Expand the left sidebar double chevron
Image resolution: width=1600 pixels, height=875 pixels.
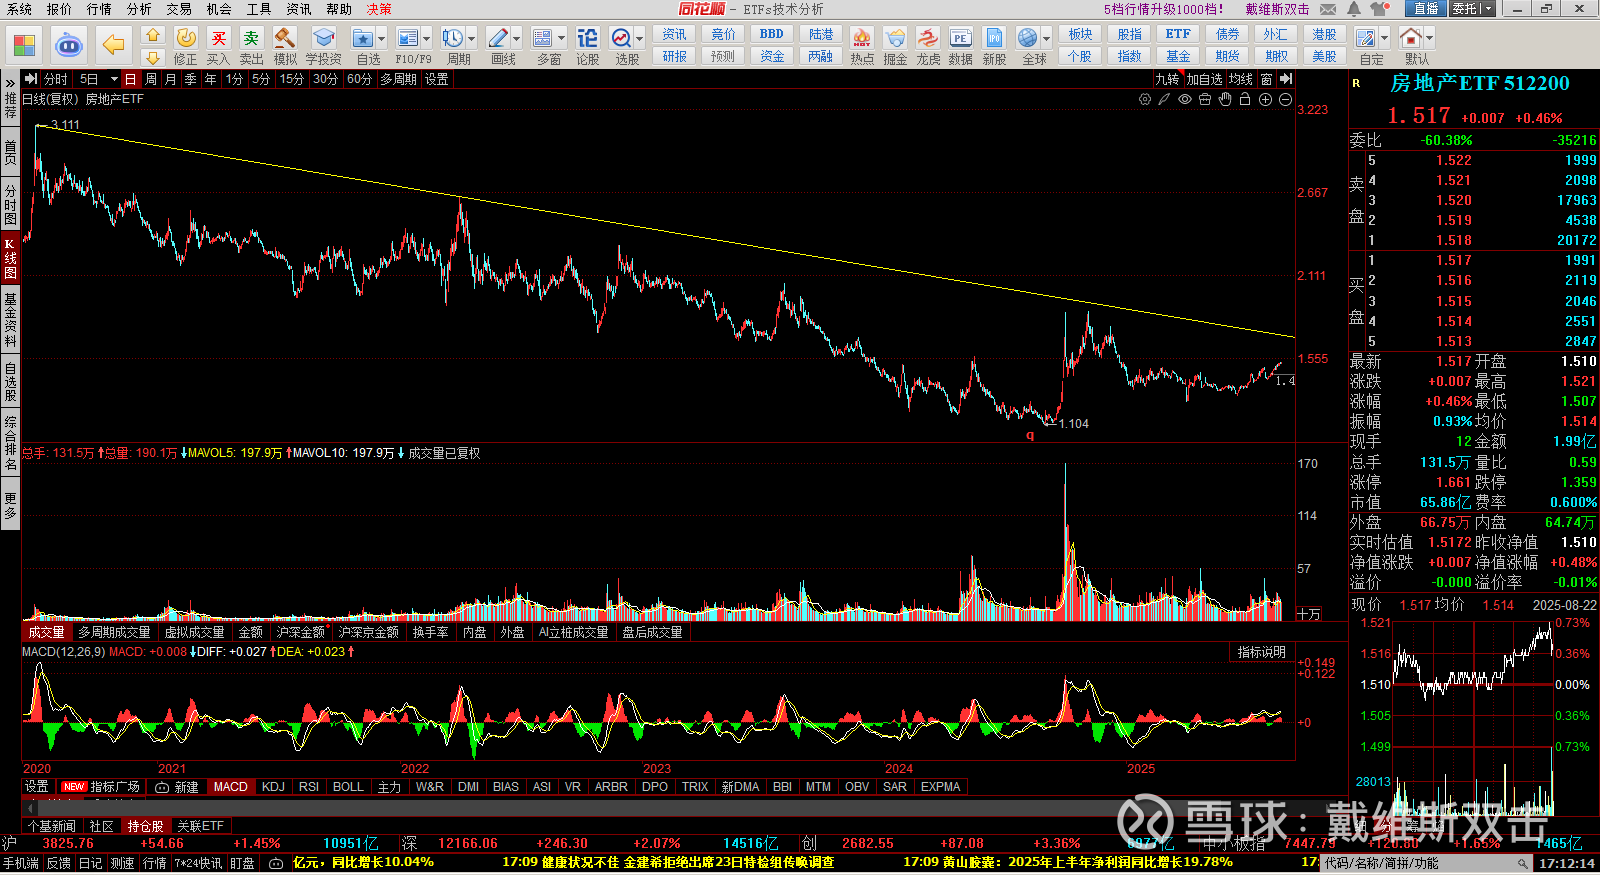10,81
